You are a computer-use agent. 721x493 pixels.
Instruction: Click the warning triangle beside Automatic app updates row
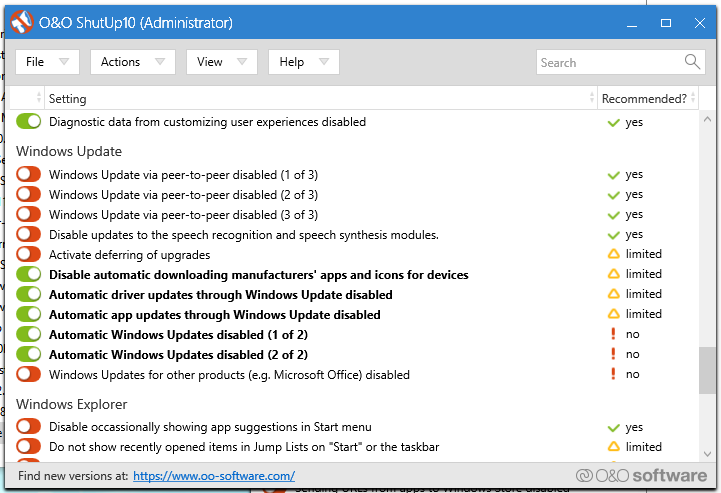pyautogui.click(x=613, y=314)
